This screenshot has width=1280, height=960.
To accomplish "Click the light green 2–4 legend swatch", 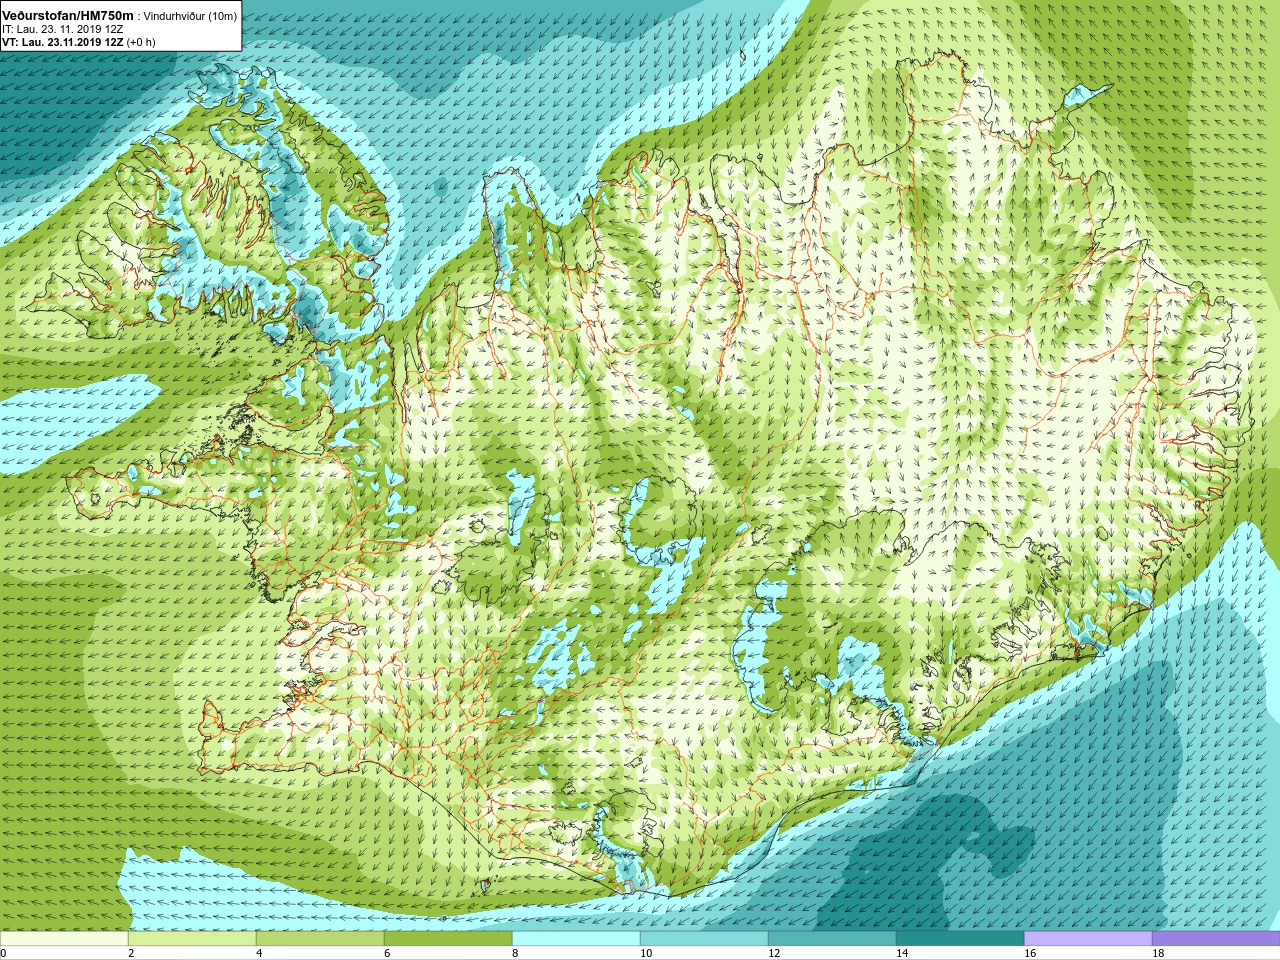I will [x=192, y=939].
